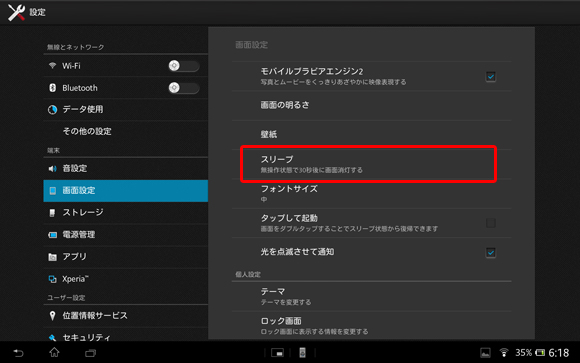Tap the 画面設定 display icon
Image resolution: width=580 pixels, height=363 pixels.
click(53, 191)
